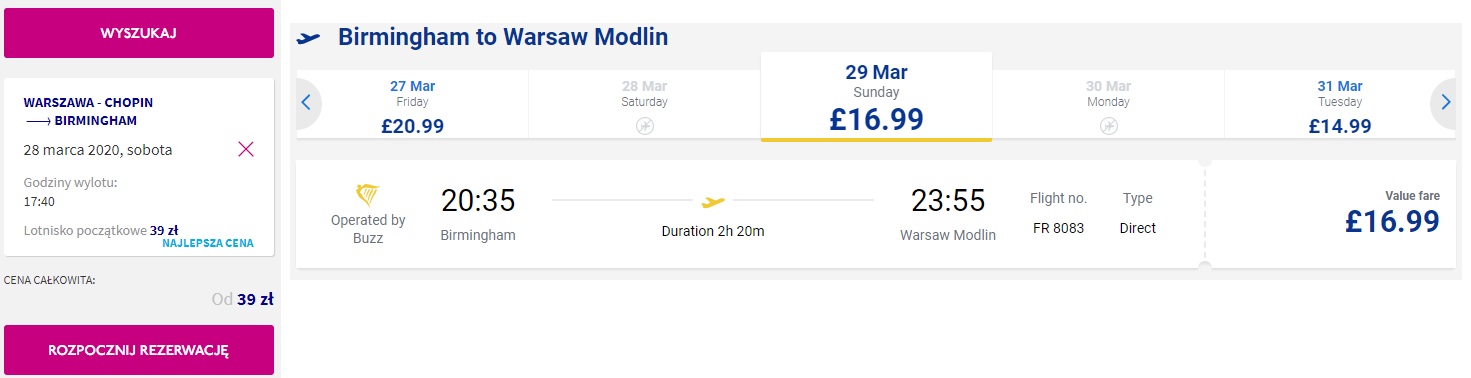
Task: Click the airplane icon beside Birmingham to Warsaw Modlin
Action: pyautogui.click(x=309, y=38)
